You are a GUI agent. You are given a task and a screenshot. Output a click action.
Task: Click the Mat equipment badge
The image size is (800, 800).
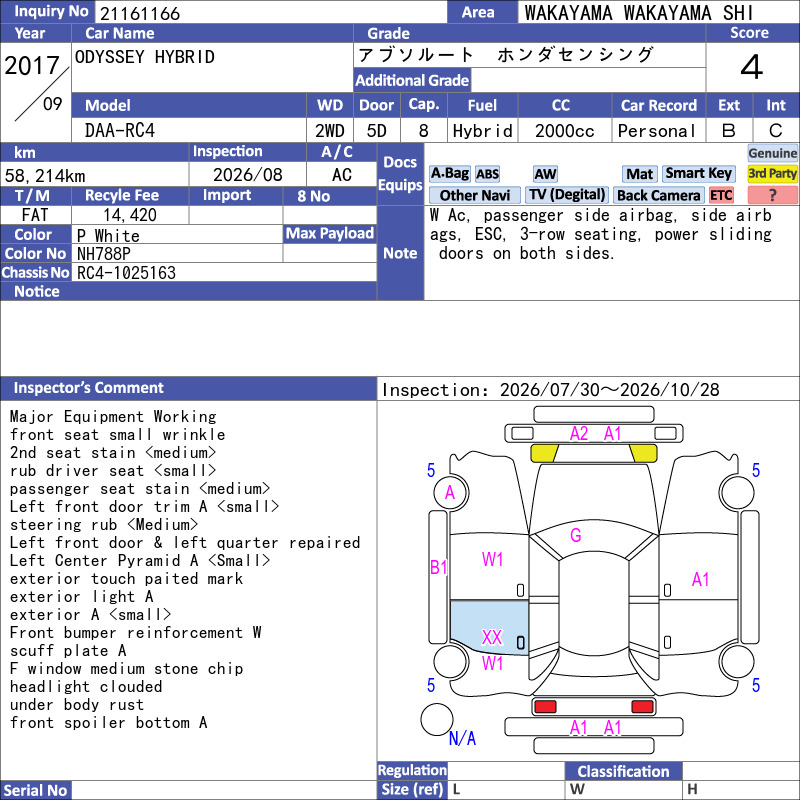click(639, 174)
